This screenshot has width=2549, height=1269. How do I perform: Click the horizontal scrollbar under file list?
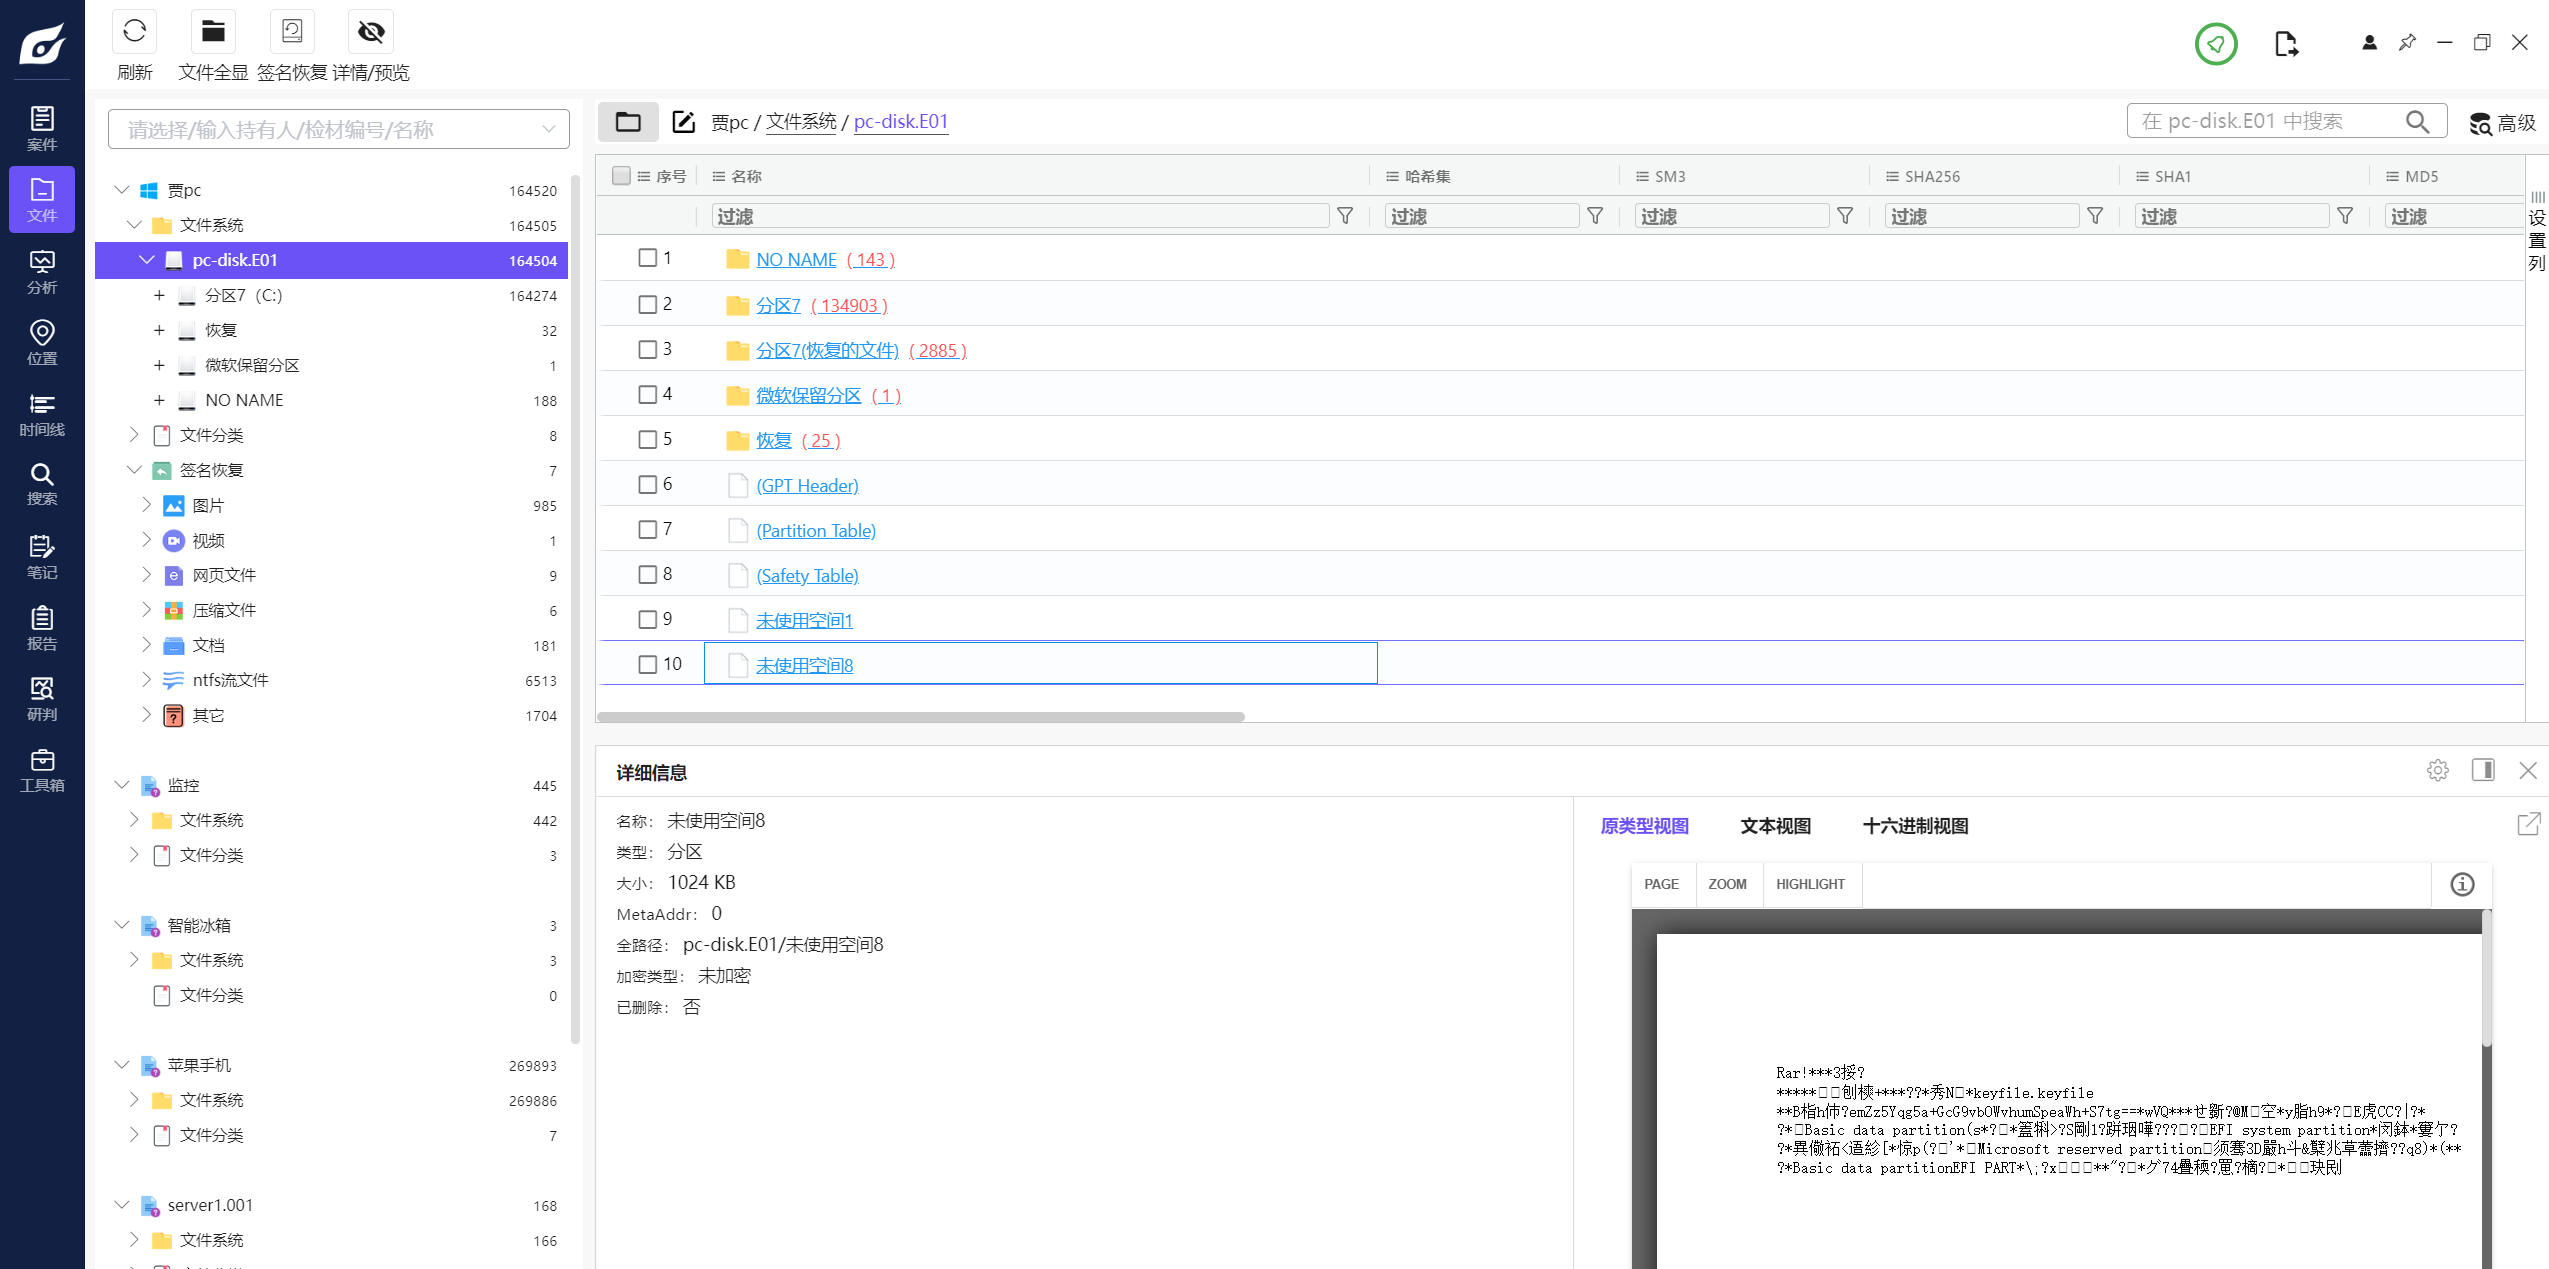920,717
